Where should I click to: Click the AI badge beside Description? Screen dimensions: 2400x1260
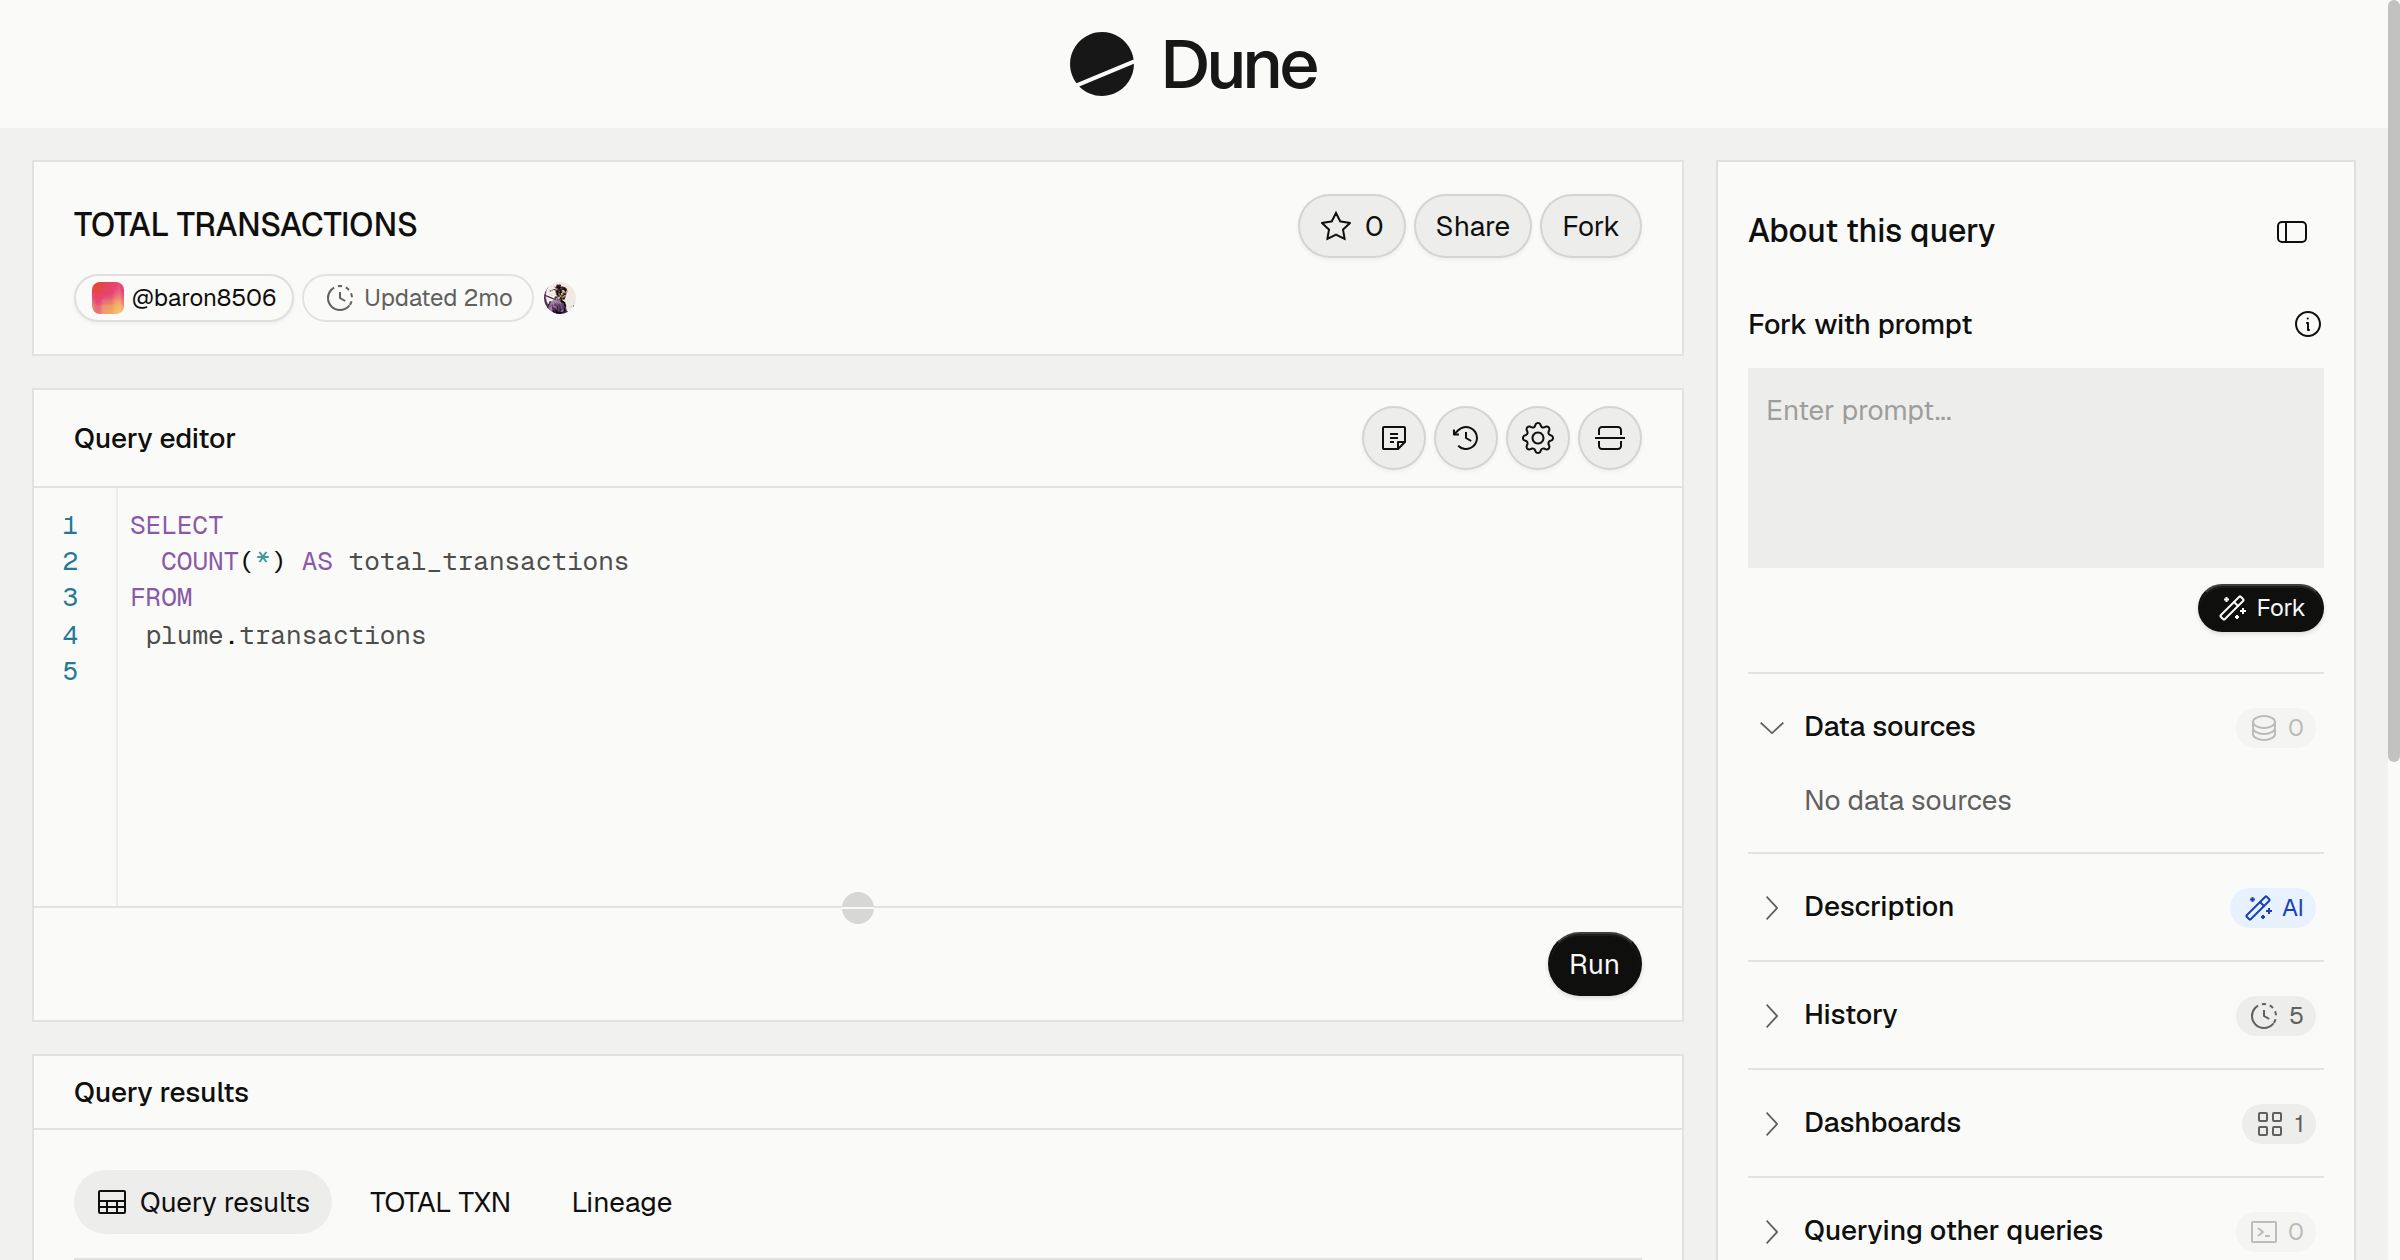point(2273,907)
